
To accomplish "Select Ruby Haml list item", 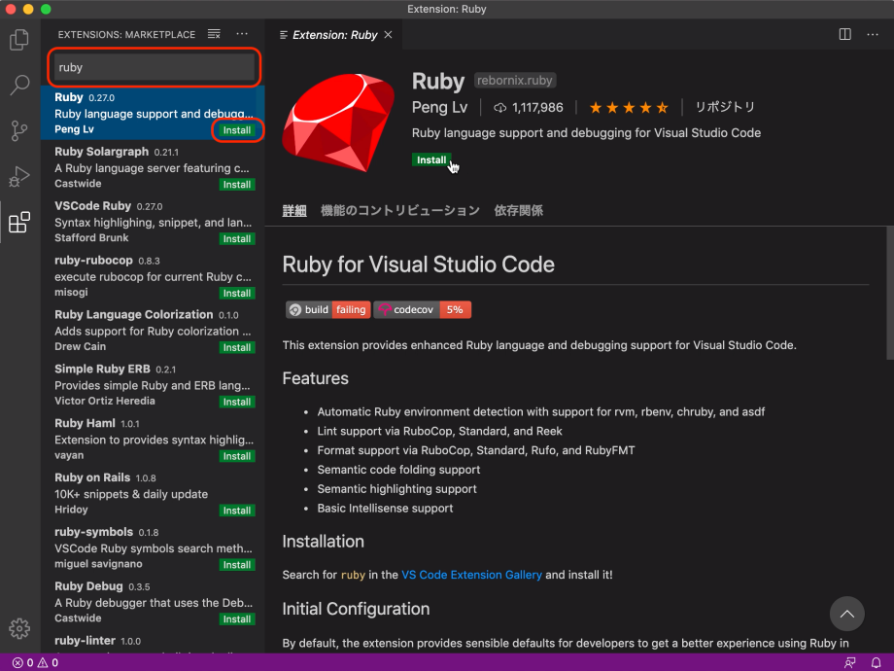I will click(x=153, y=439).
